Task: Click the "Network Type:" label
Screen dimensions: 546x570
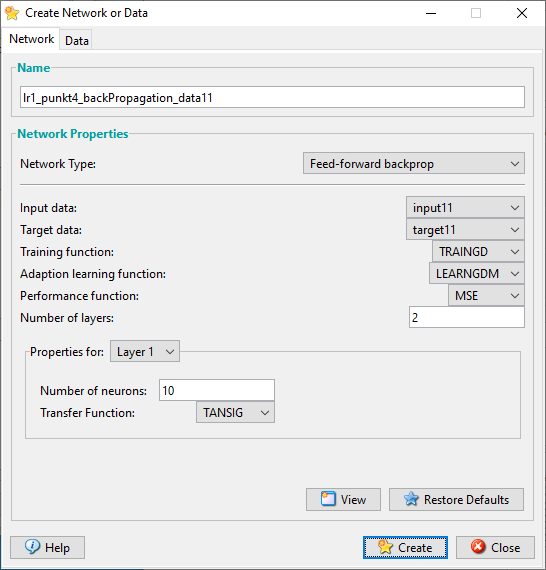Action: 58,164
